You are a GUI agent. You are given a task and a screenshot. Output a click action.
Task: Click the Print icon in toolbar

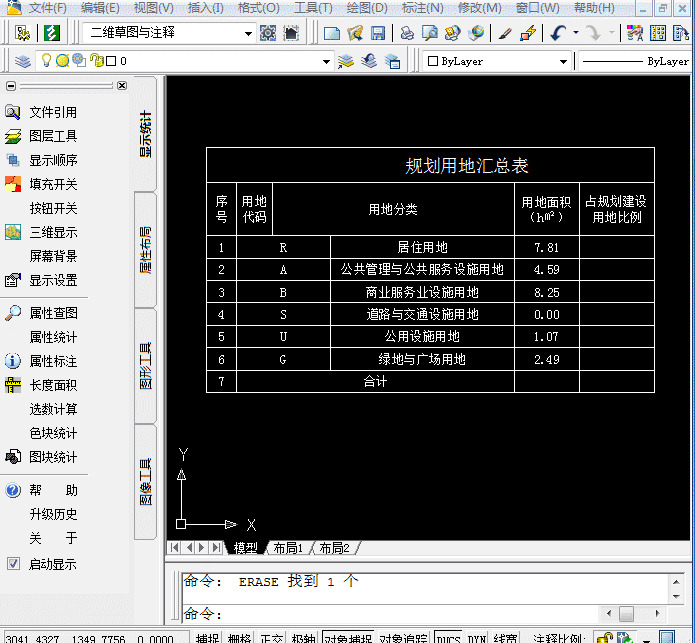click(x=406, y=33)
